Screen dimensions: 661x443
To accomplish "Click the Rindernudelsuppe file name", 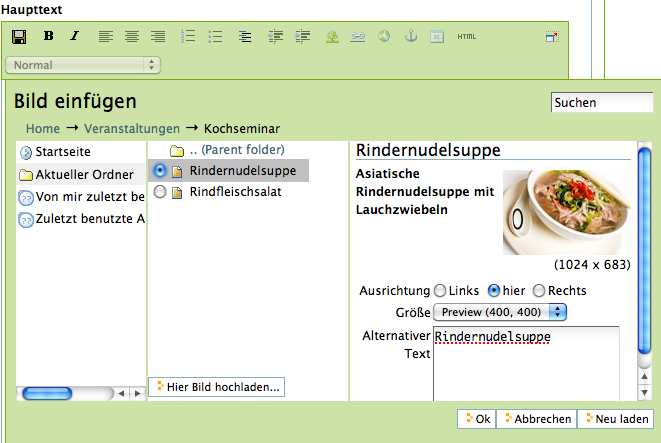I will click(x=243, y=171).
